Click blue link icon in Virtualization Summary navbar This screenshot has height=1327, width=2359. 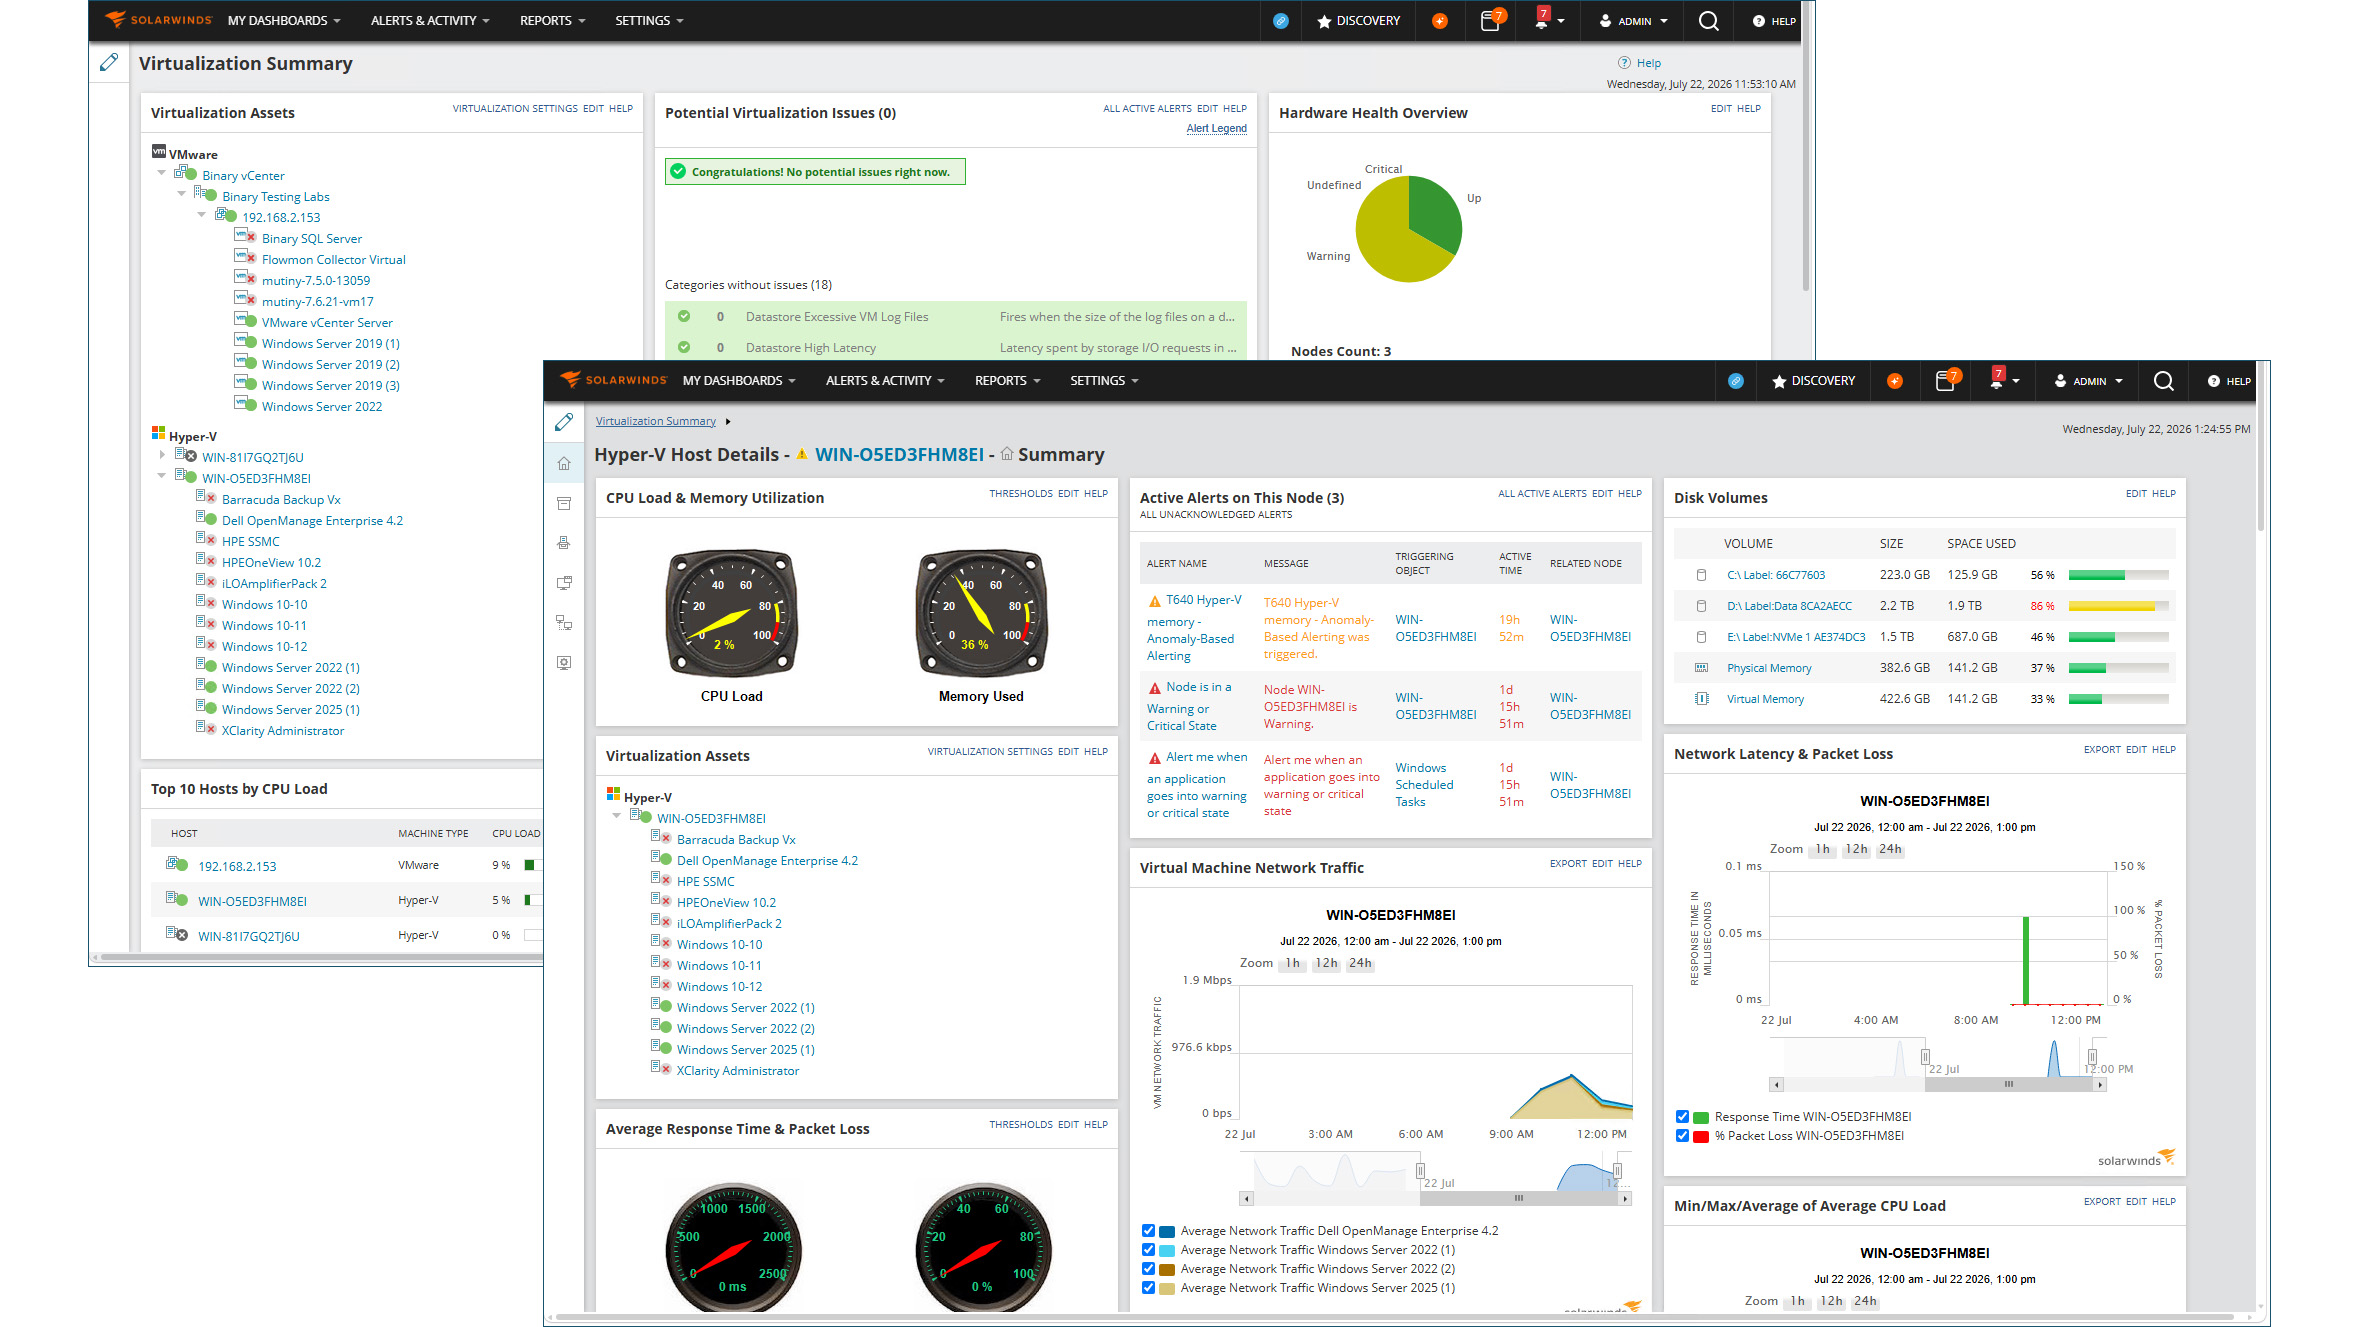click(1281, 21)
